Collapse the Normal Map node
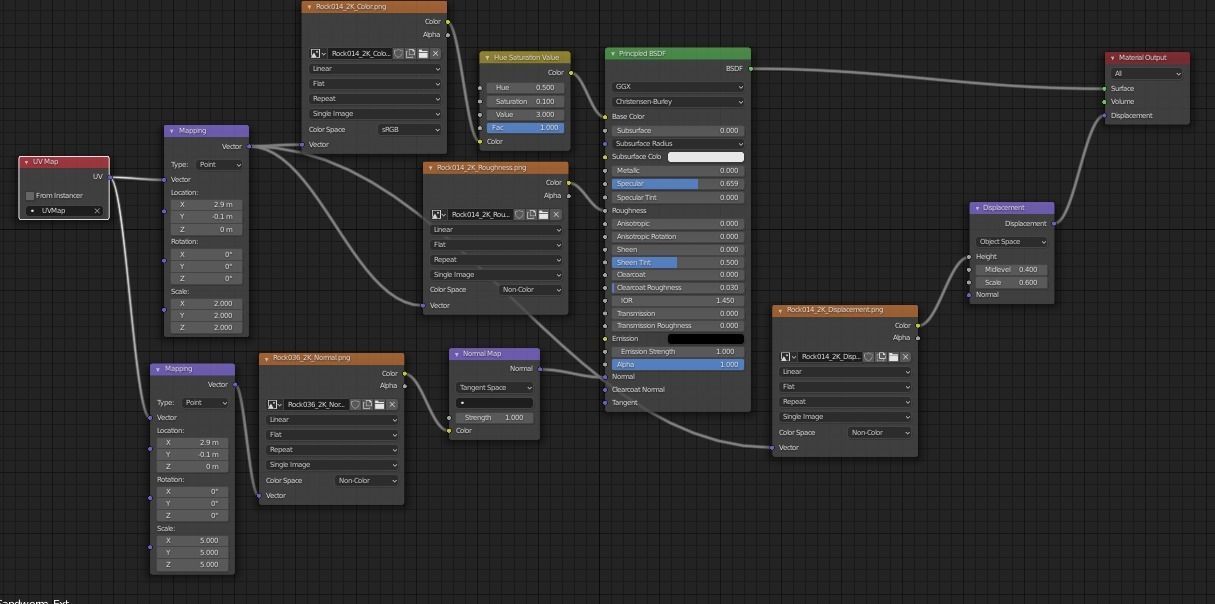 pyautogui.click(x=456, y=353)
